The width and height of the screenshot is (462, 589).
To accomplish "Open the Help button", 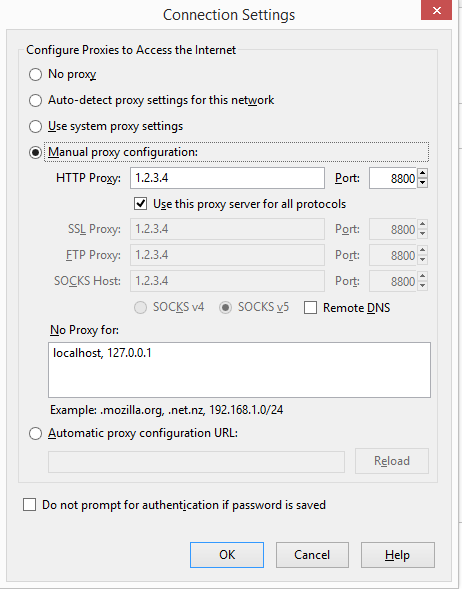I will click(398, 555).
